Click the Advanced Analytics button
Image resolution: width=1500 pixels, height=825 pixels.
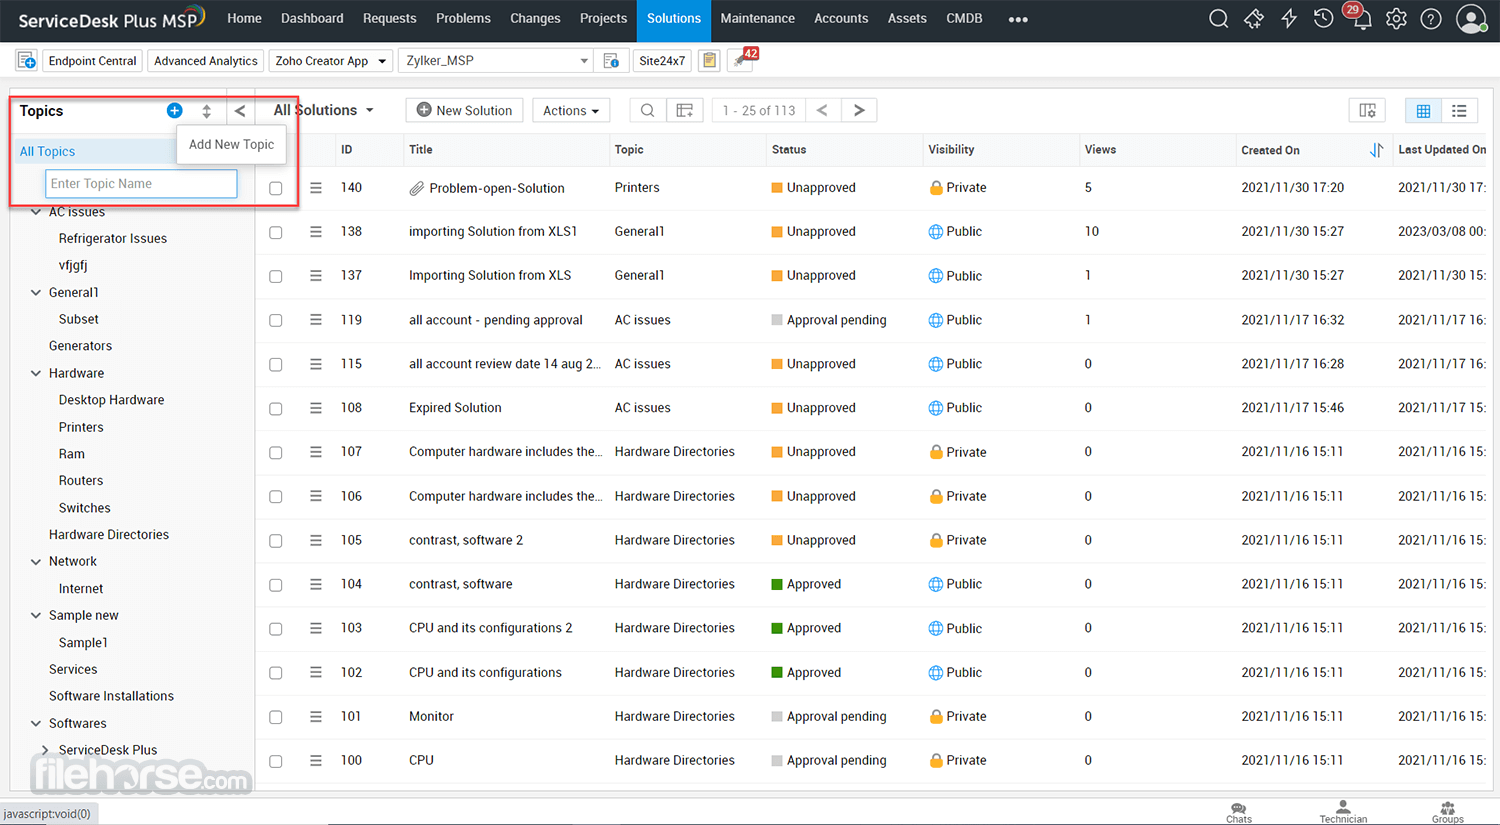click(206, 61)
